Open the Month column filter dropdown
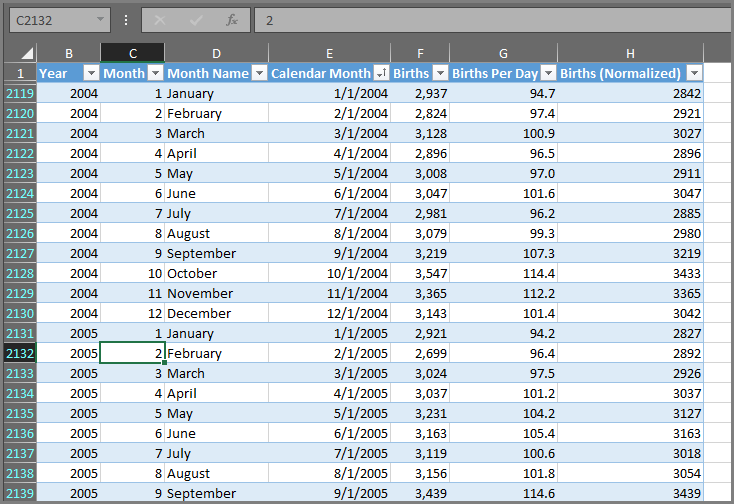 click(x=155, y=73)
